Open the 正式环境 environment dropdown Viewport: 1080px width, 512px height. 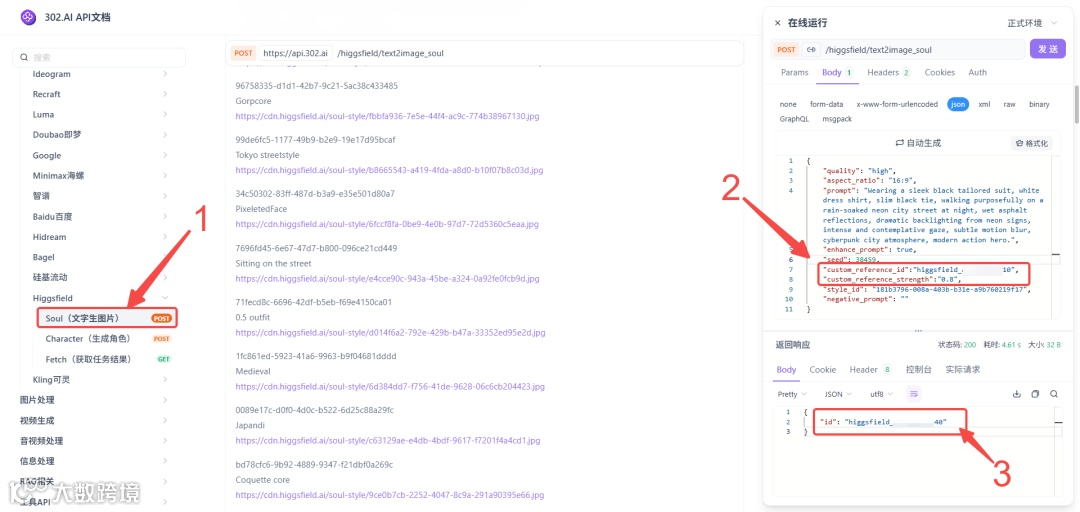(1032, 23)
